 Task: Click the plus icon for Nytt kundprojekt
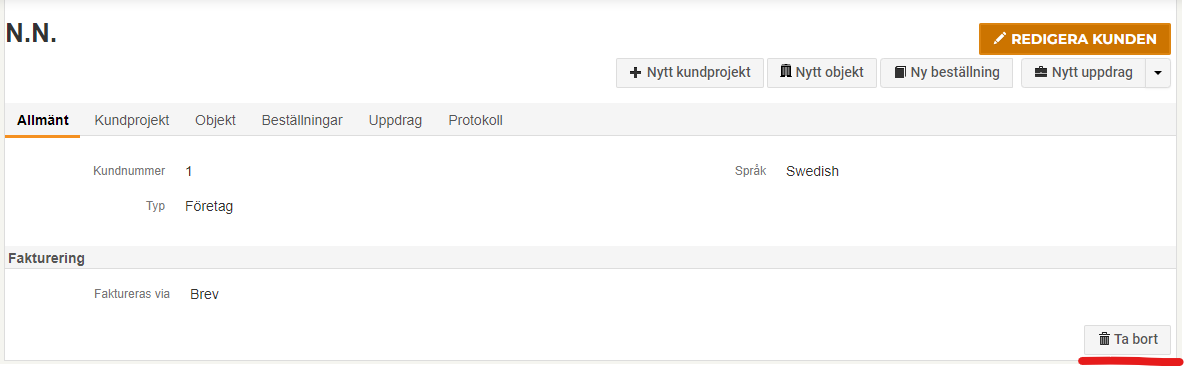point(635,72)
